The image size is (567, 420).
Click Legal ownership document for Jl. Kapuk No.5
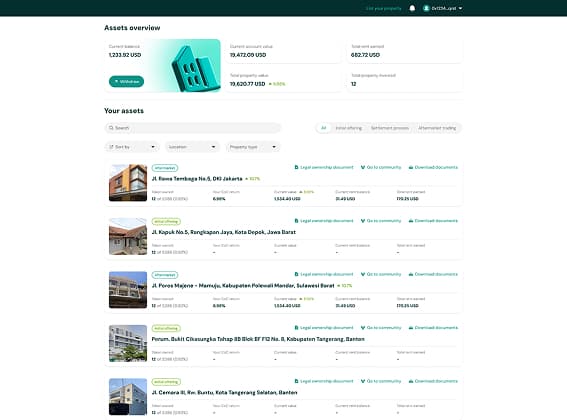(x=324, y=221)
